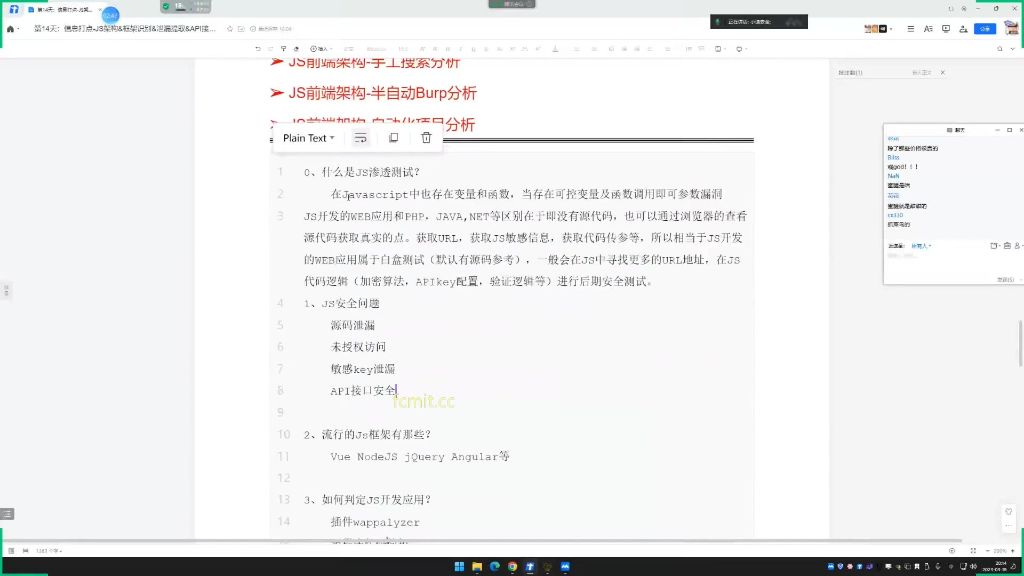Click code line '敏感key泄漏'
This screenshot has height=576, width=1024.
(362, 369)
